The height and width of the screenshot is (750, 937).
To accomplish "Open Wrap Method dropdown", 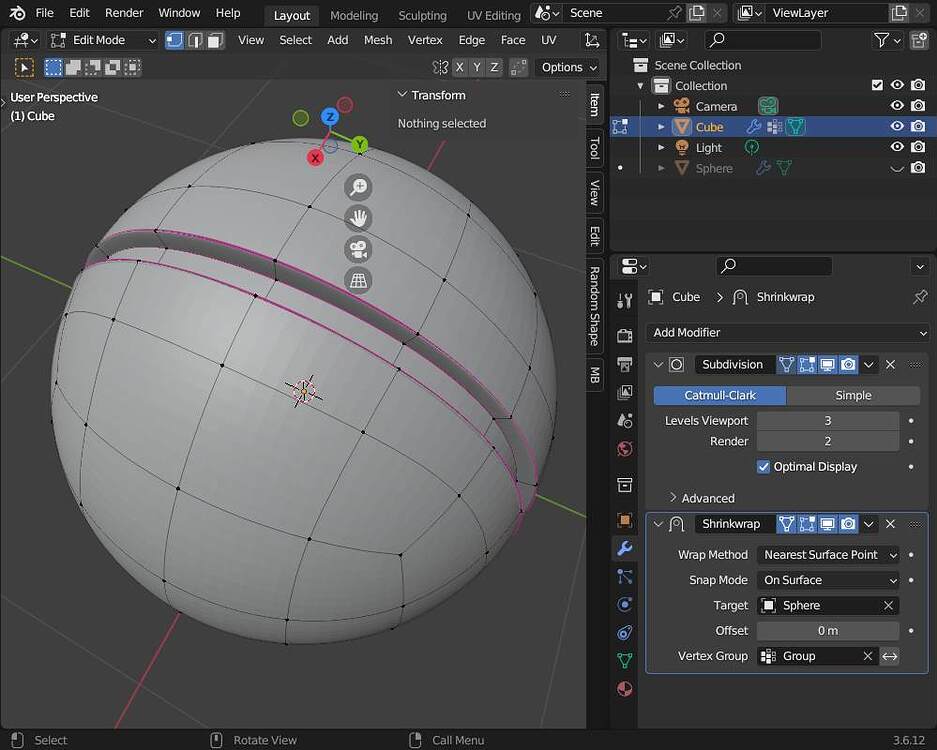I will [x=828, y=555].
